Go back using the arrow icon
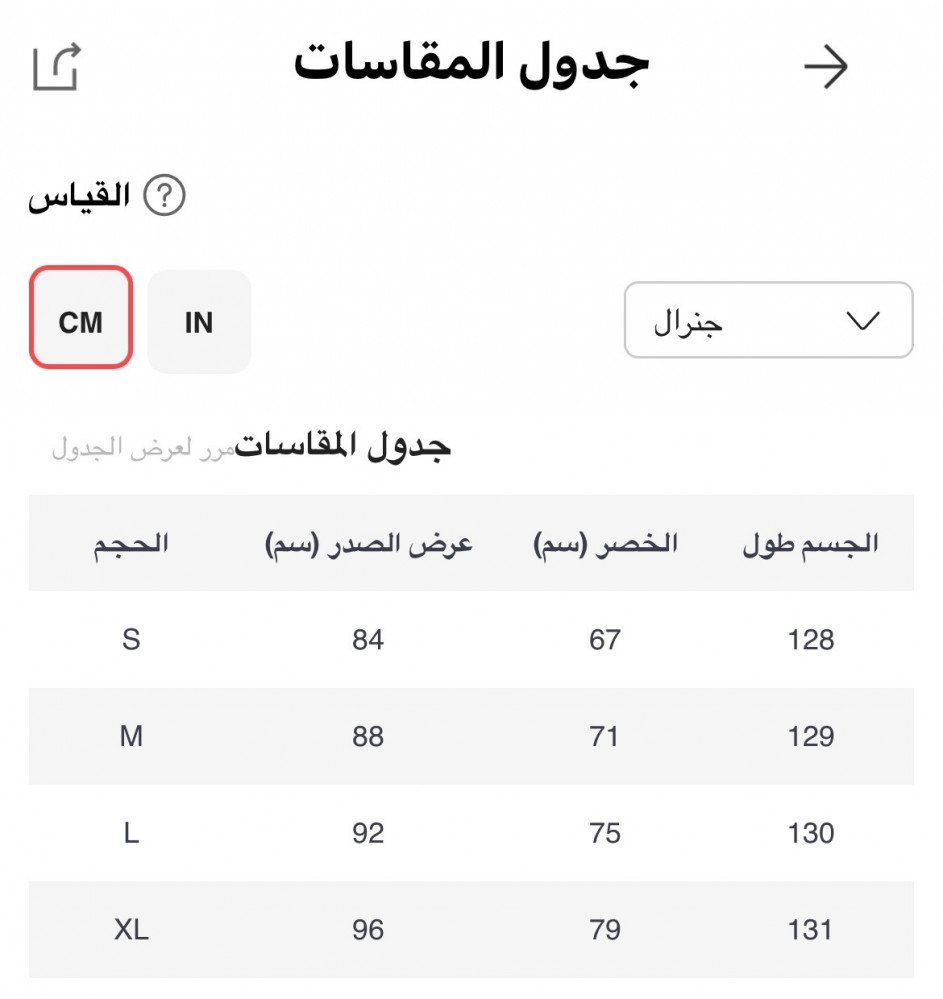This screenshot has height=999, width=943. 826,68
